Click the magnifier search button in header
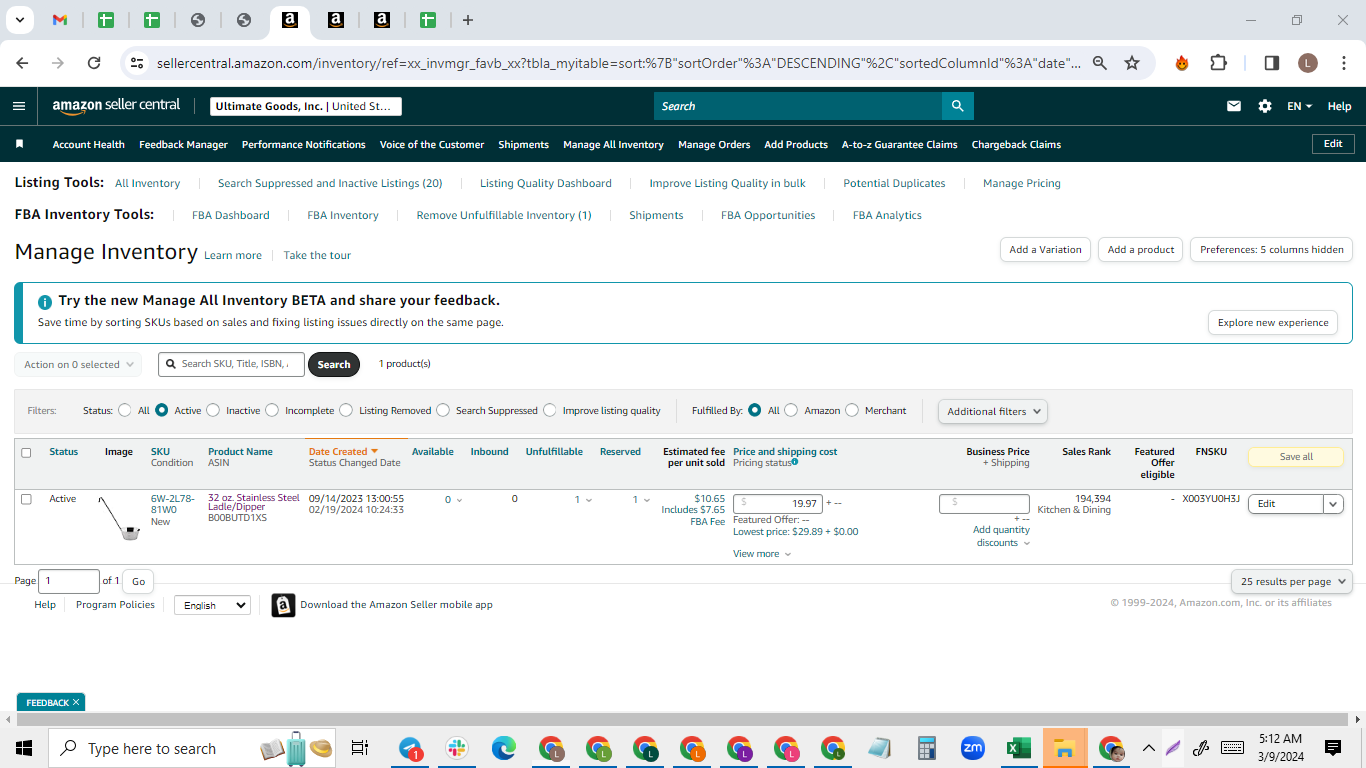 pyautogui.click(x=957, y=106)
